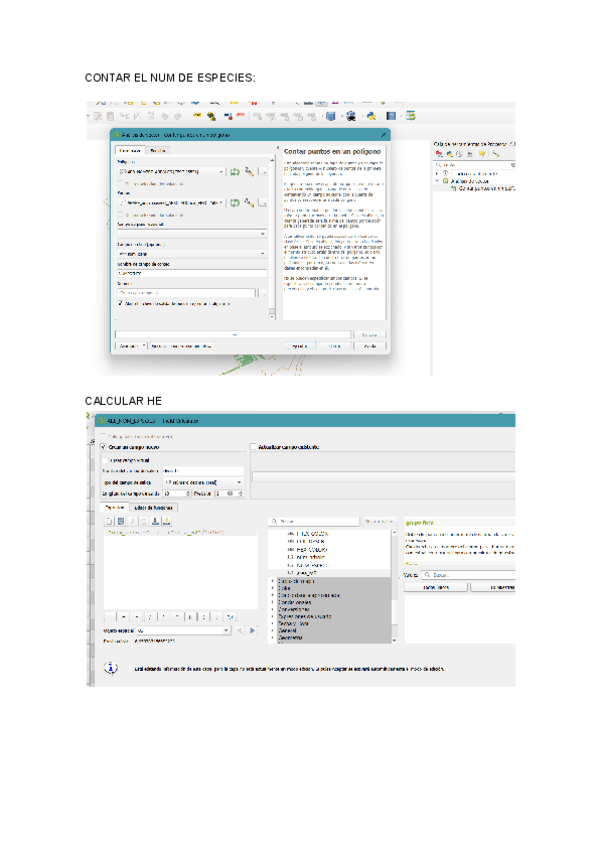The height and width of the screenshot is (848, 600).
Task: Click the save expression icon in the Field Calculator
Action: click(x=121, y=521)
